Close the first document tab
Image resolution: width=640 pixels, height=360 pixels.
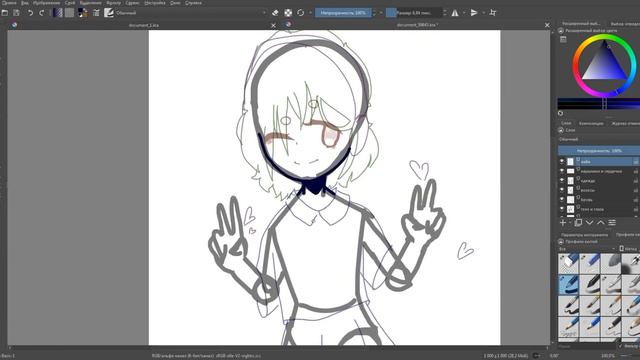tap(273, 25)
